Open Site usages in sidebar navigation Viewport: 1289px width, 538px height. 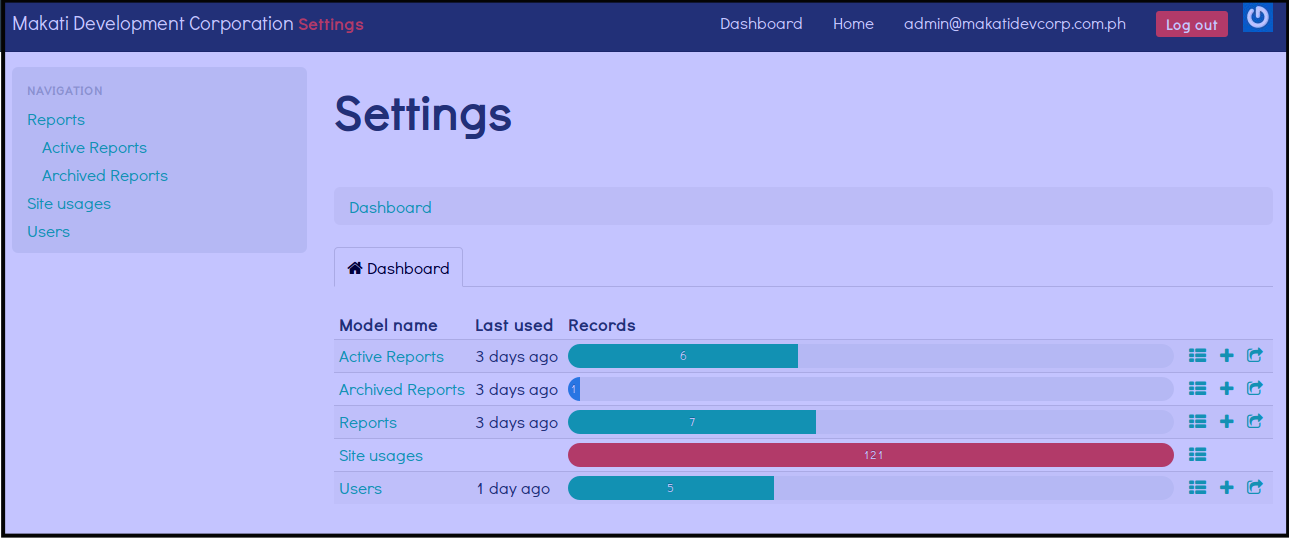[x=69, y=204]
